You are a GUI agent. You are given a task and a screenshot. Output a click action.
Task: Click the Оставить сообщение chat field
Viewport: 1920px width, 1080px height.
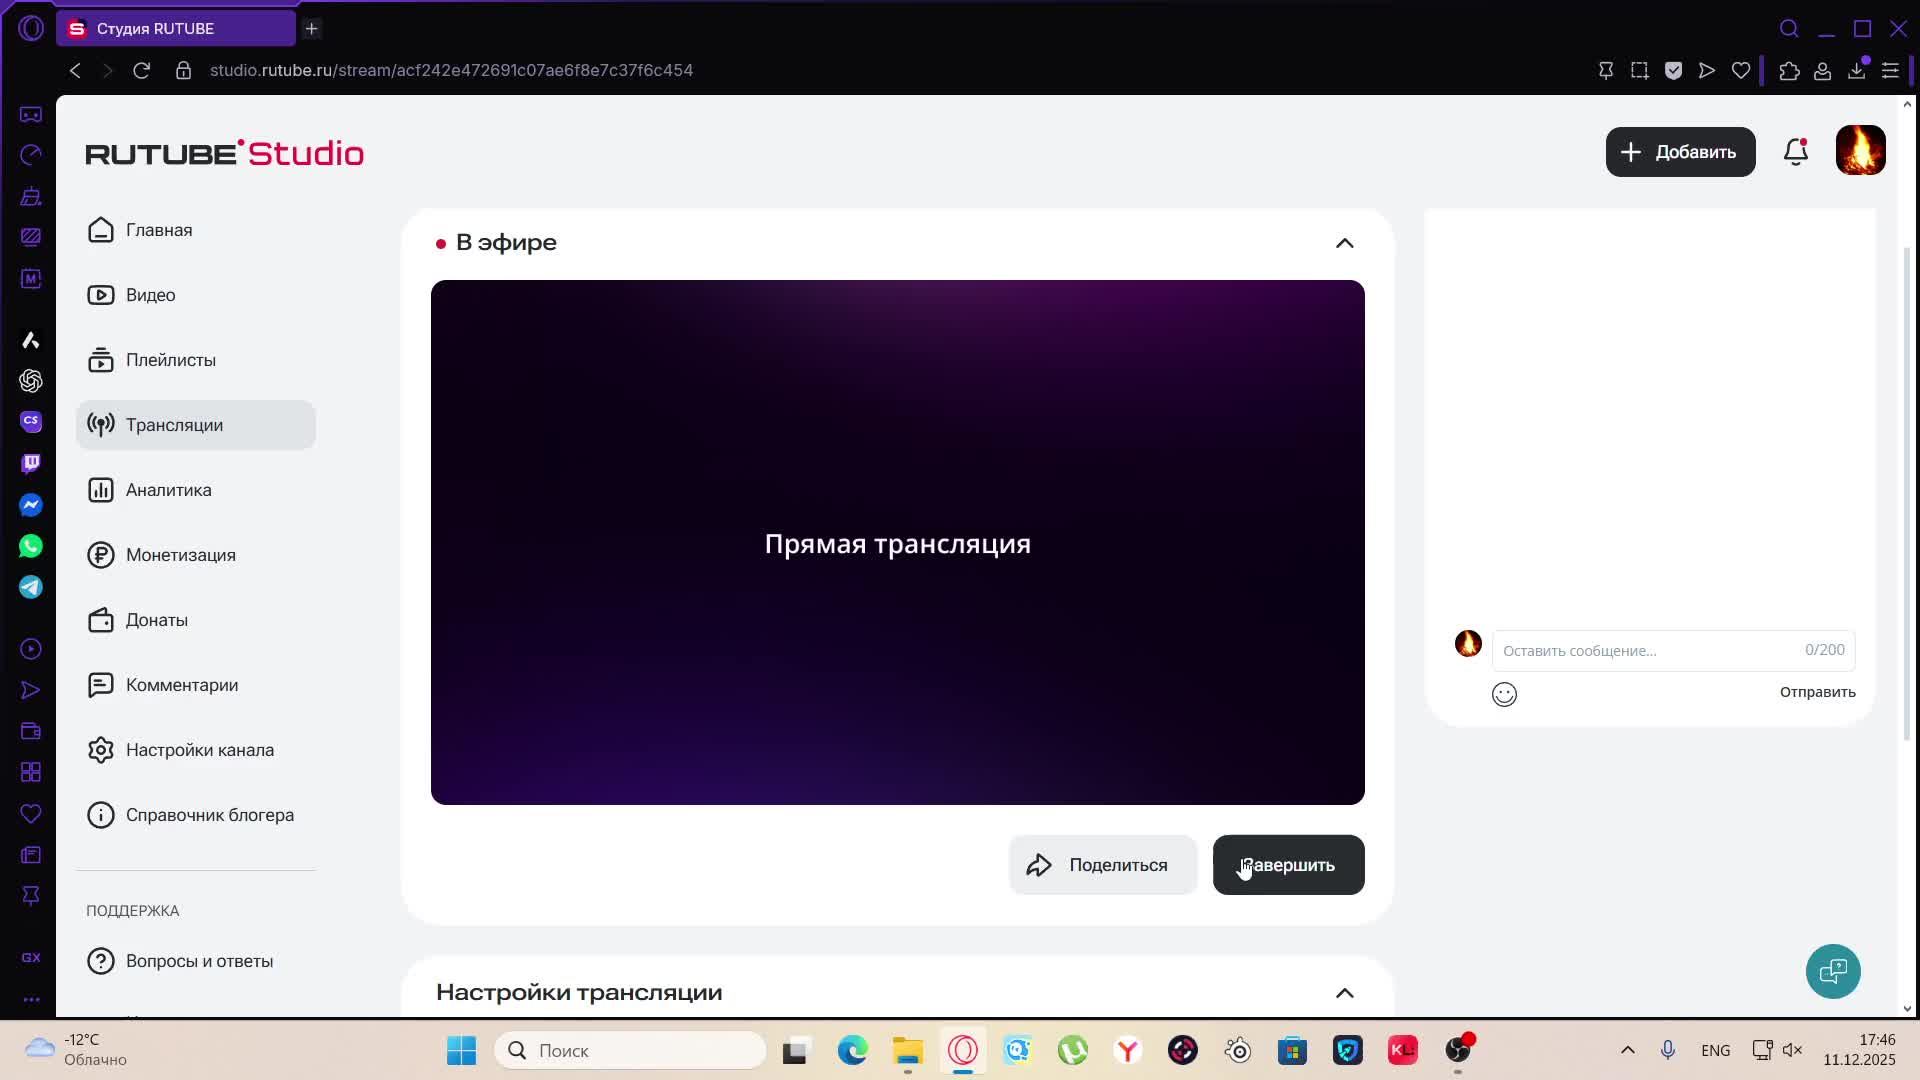[1645, 651]
